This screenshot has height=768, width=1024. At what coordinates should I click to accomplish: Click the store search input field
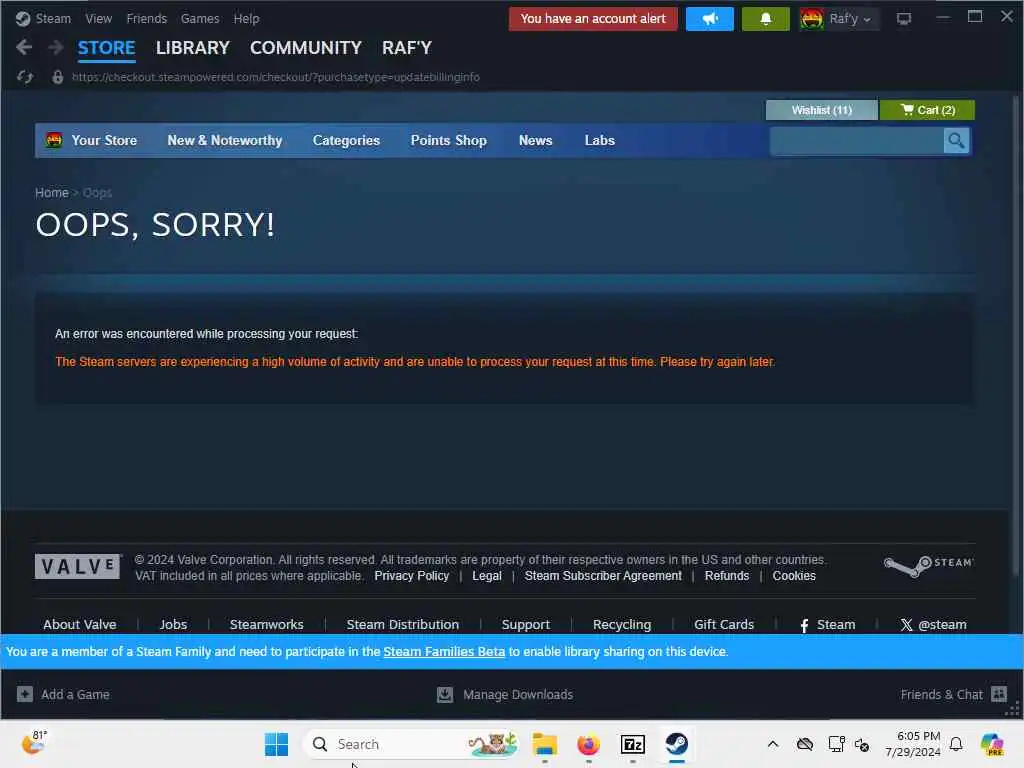856,140
